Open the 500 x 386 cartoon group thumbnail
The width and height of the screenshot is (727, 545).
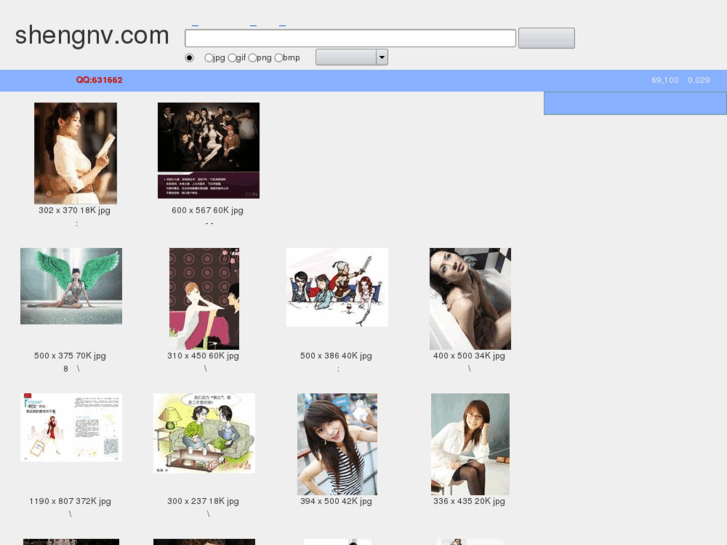(337, 287)
